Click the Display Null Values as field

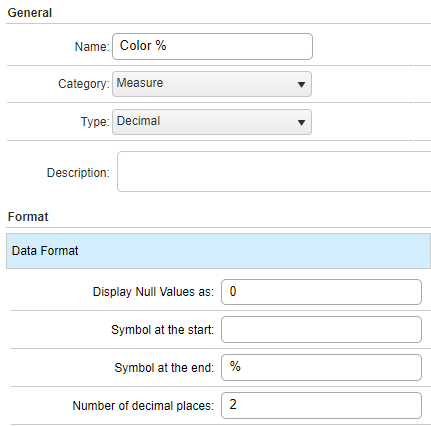[321, 292]
